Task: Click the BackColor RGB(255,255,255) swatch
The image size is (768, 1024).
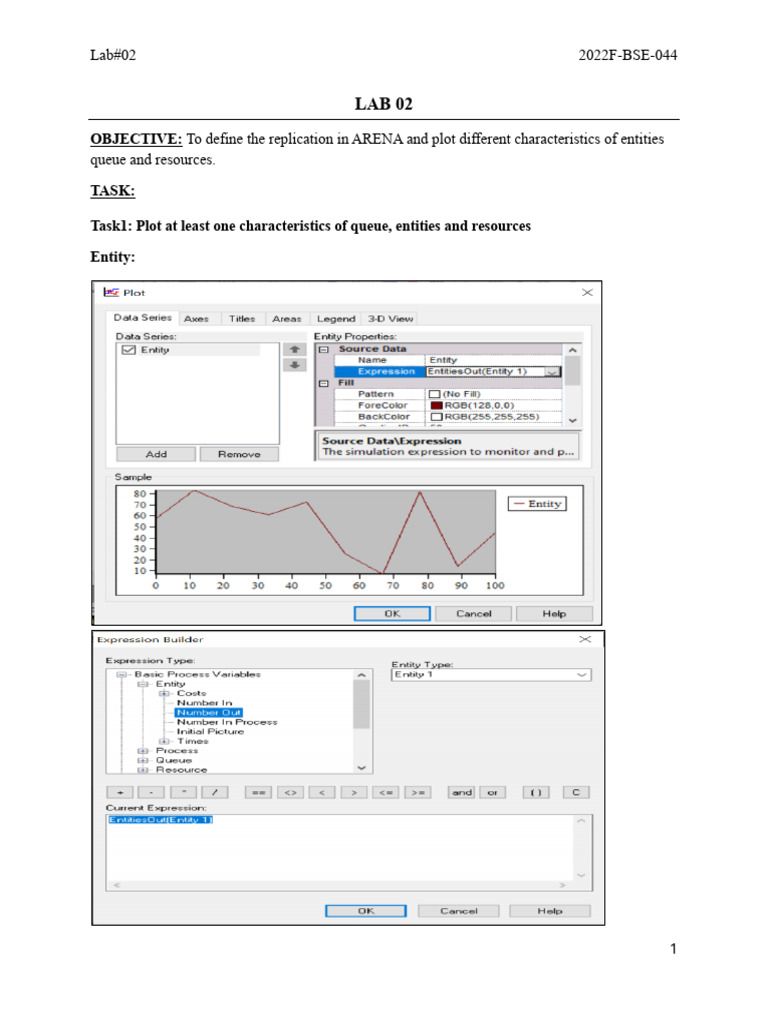Action: point(436,417)
